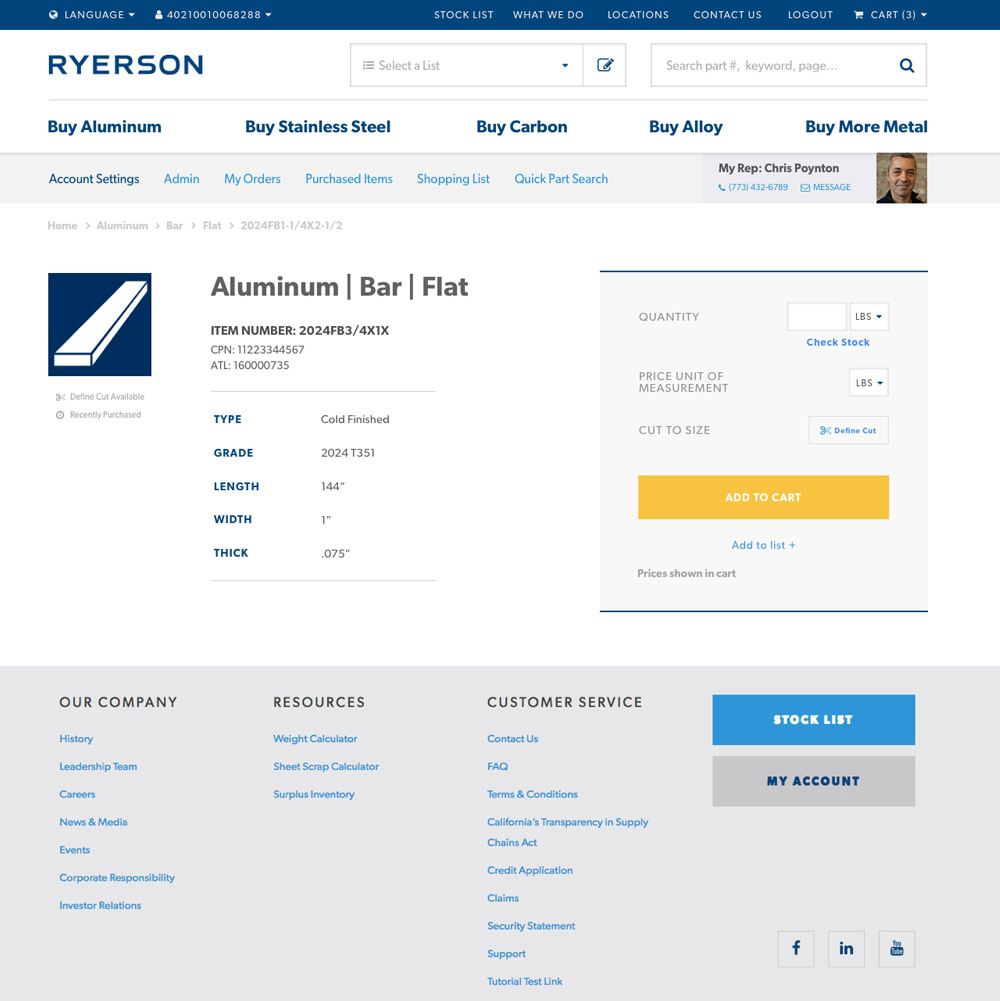Open Stock List in top navigation
The height and width of the screenshot is (1001, 1000).
[464, 15]
